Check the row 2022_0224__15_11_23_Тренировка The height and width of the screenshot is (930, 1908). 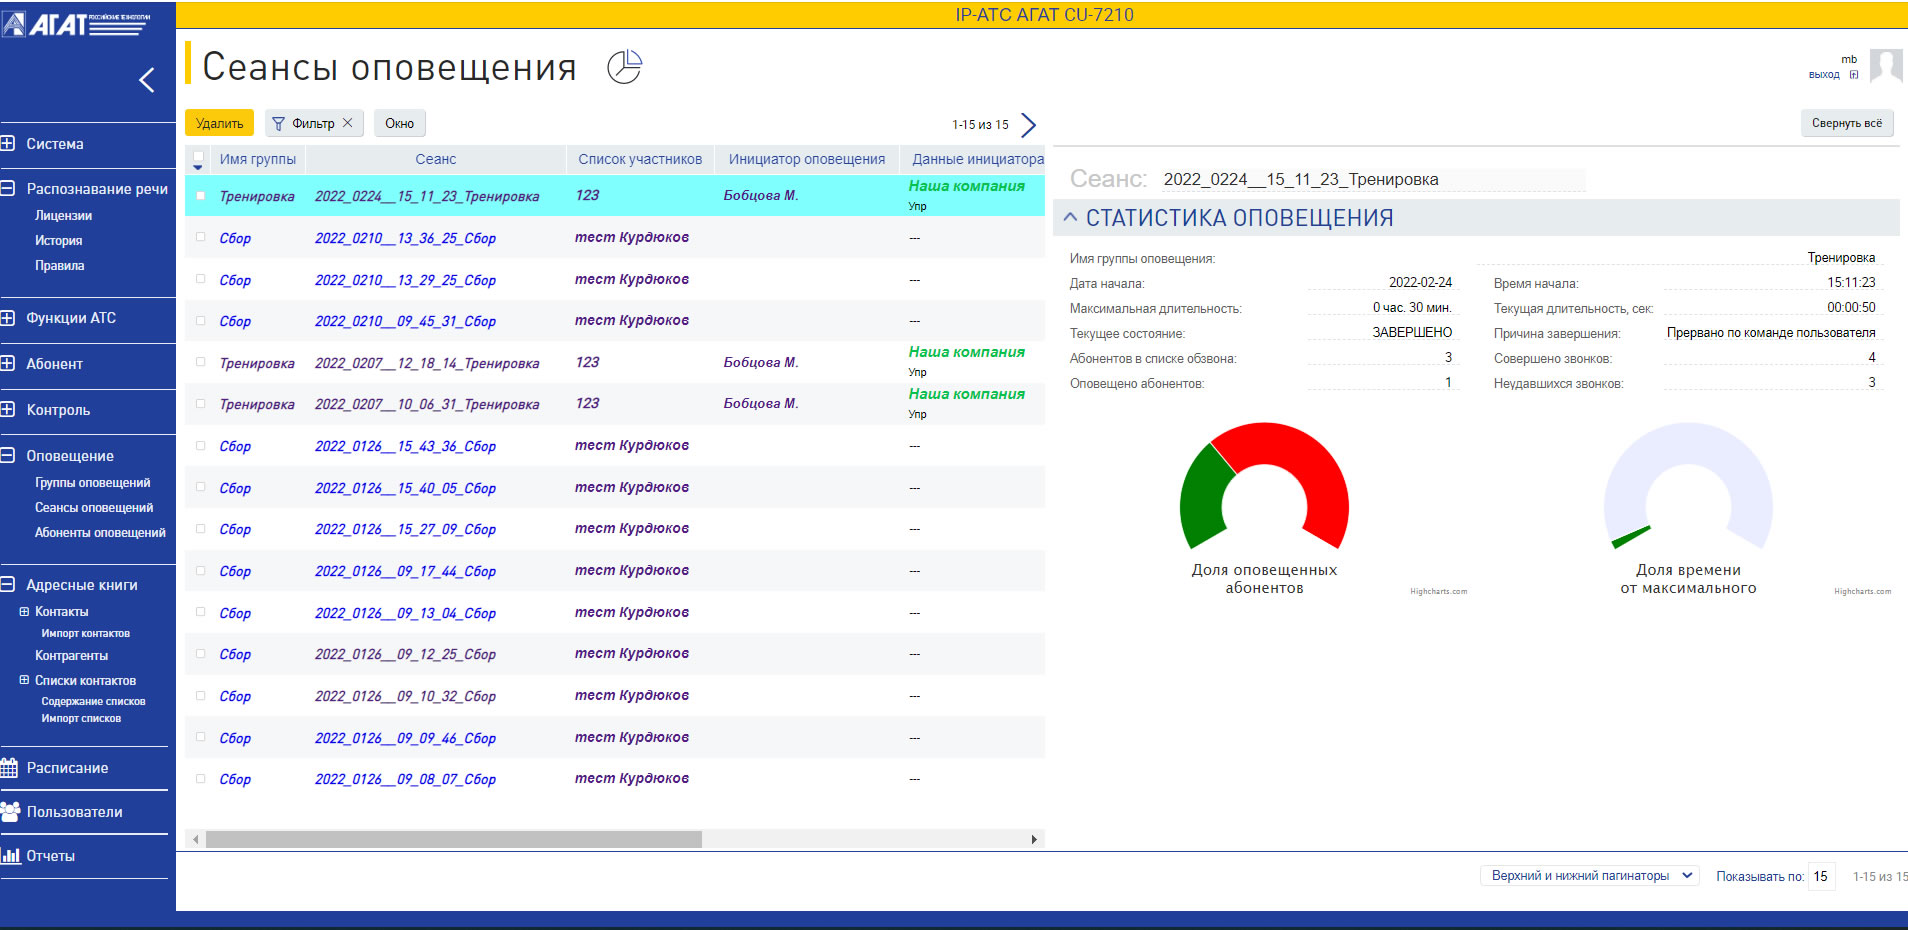(200, 196)
